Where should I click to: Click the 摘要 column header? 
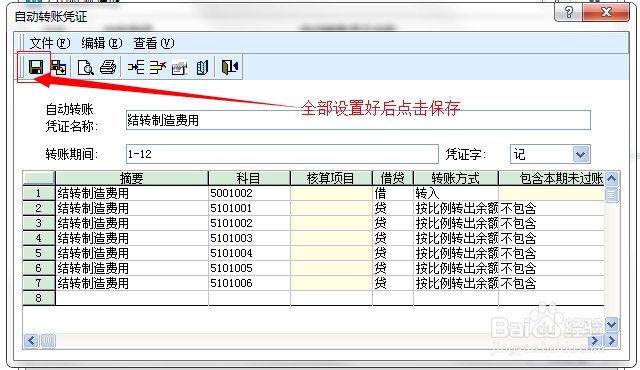point(131,178)
